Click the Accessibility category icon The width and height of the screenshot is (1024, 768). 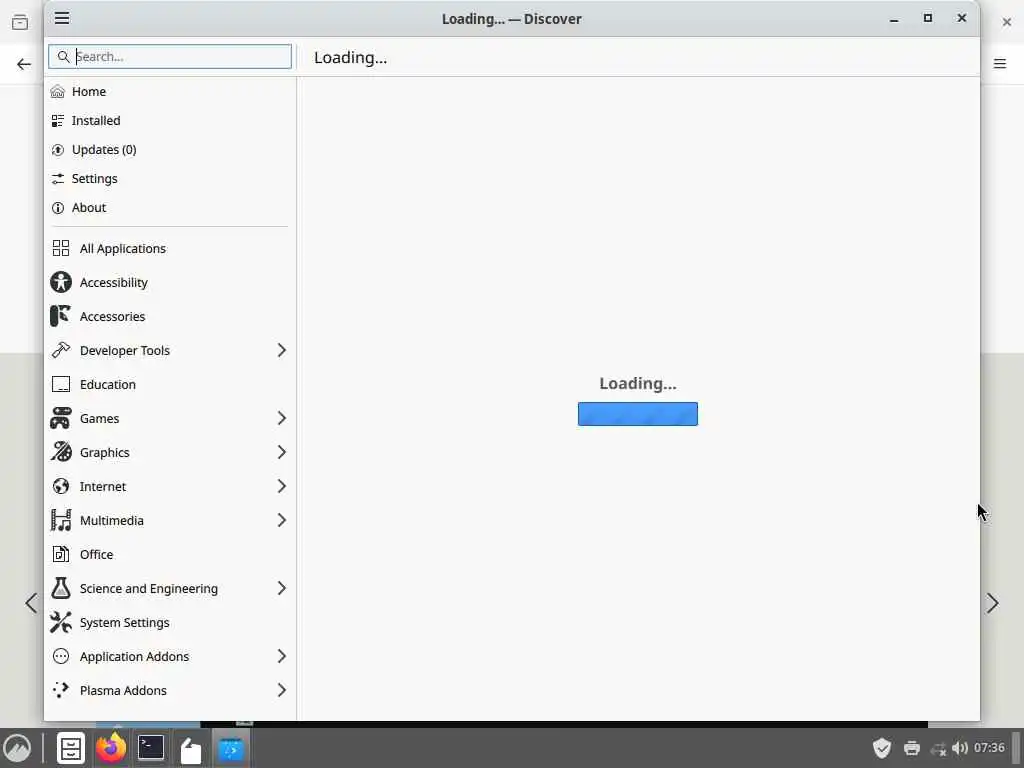pyautogui.click(x=61, y=282)
